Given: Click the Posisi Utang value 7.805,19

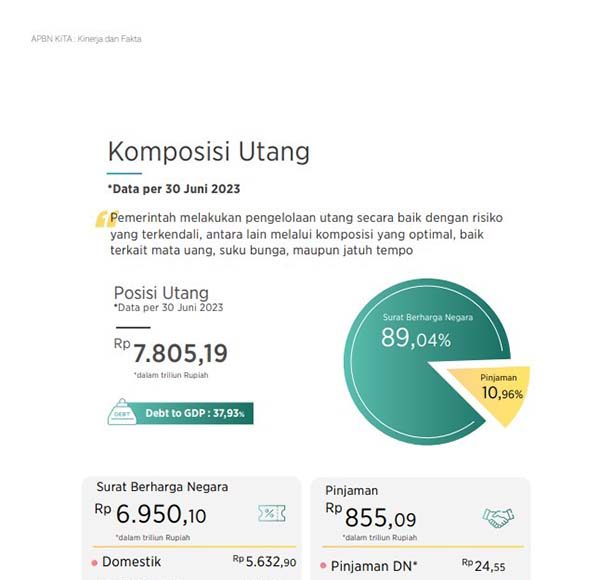Looking at the screenshot, I should click(180, 353).
